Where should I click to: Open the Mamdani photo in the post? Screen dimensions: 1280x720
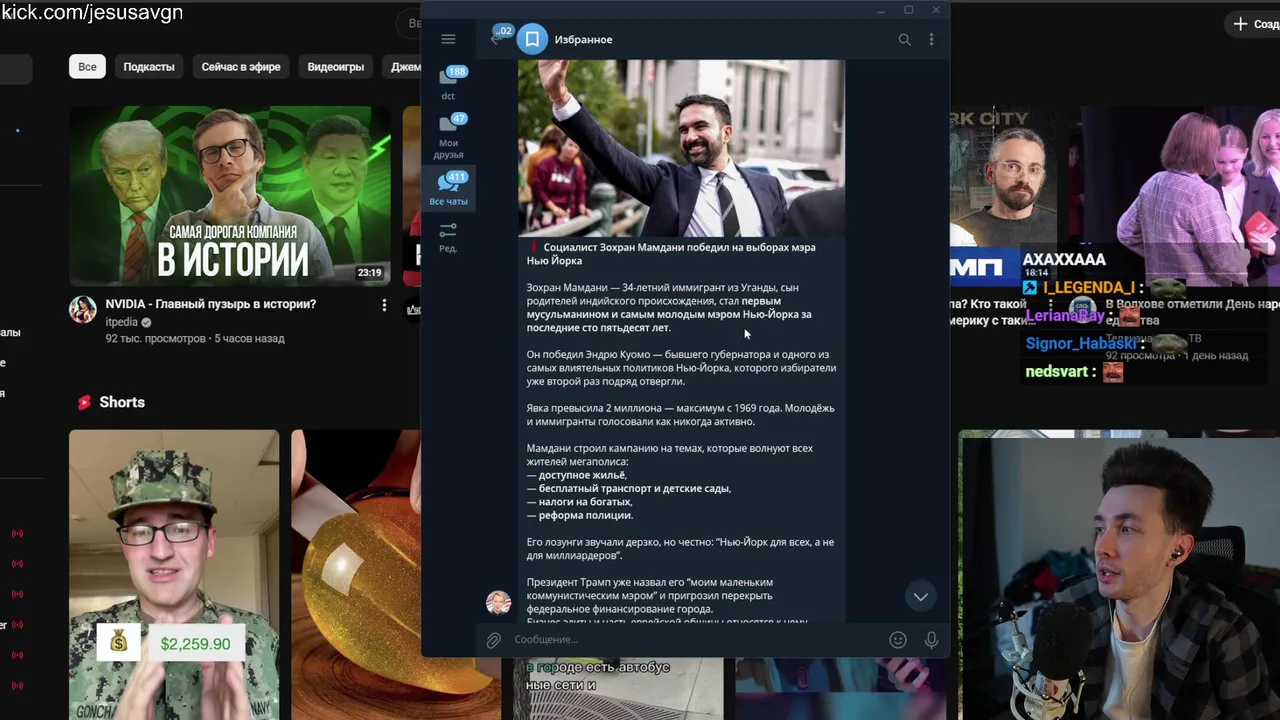(681, 148)
